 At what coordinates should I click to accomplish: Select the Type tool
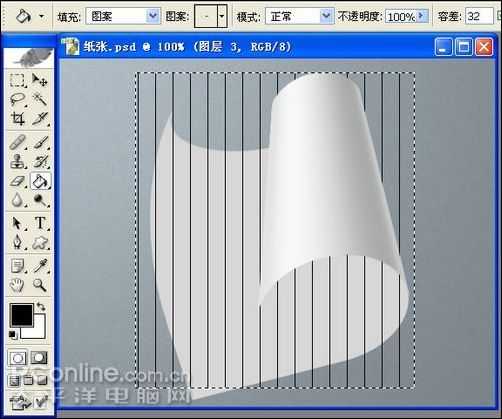coord(40,223)
